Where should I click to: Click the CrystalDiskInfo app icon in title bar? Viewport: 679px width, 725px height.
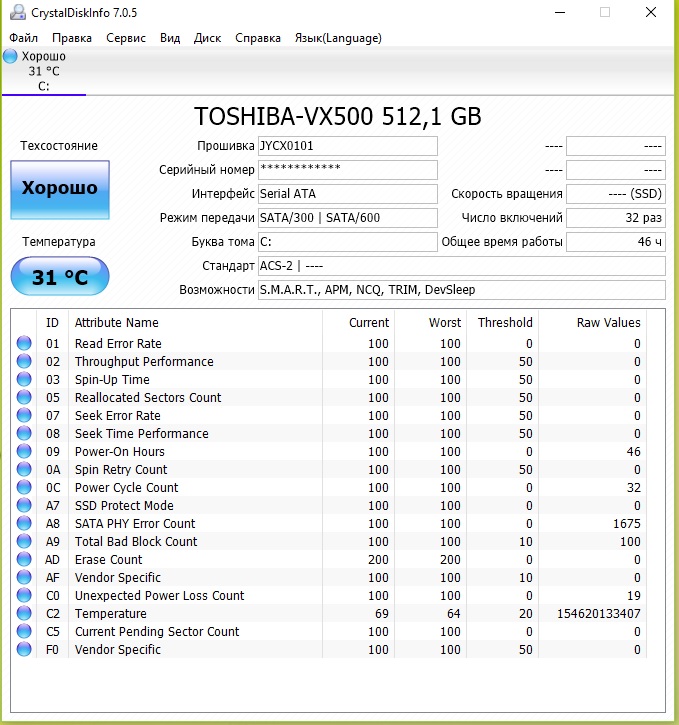[18, 12]
